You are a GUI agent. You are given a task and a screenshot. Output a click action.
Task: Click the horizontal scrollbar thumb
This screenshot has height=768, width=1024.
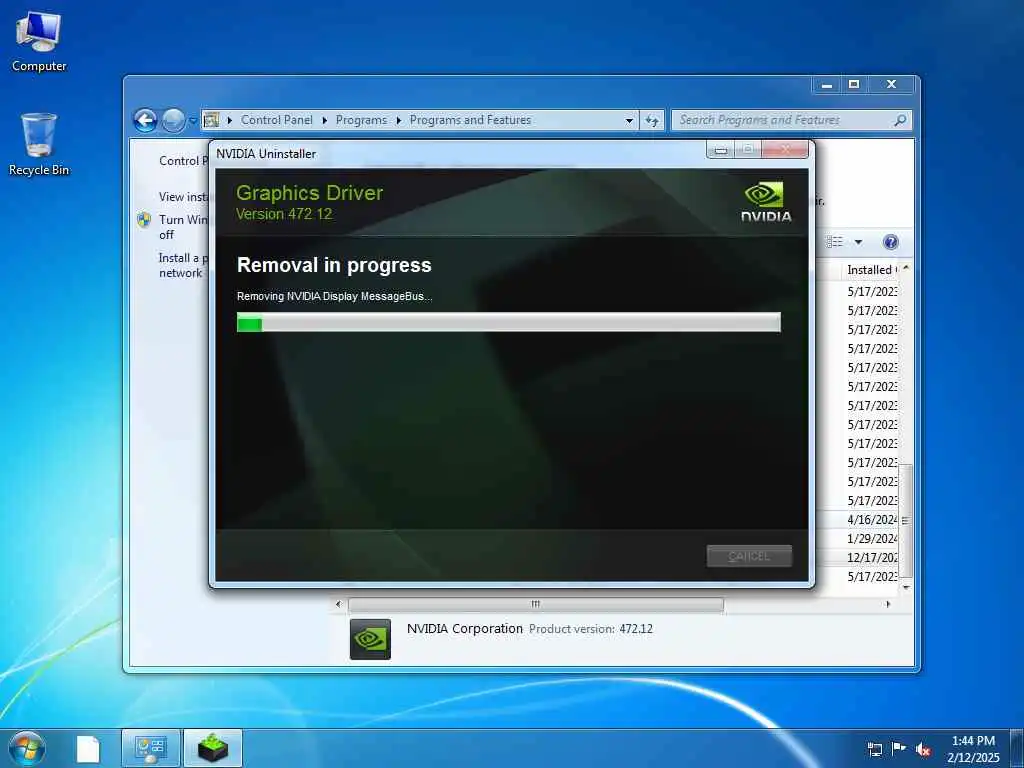536,605
